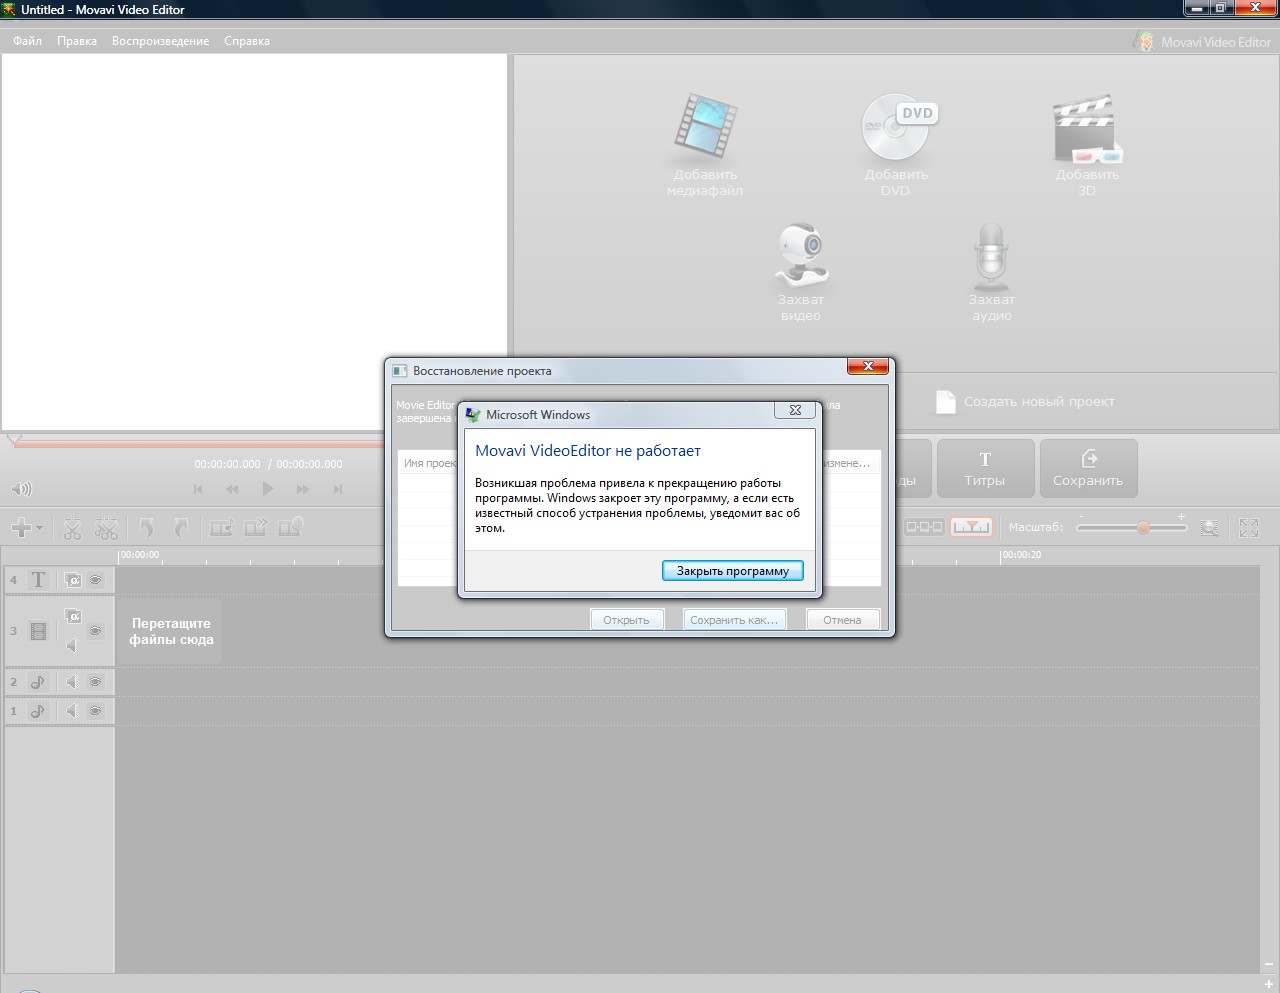Open the add-track plus dropdown
The height and width of the screenshot is (993, 1280).
tap(26, 527)
